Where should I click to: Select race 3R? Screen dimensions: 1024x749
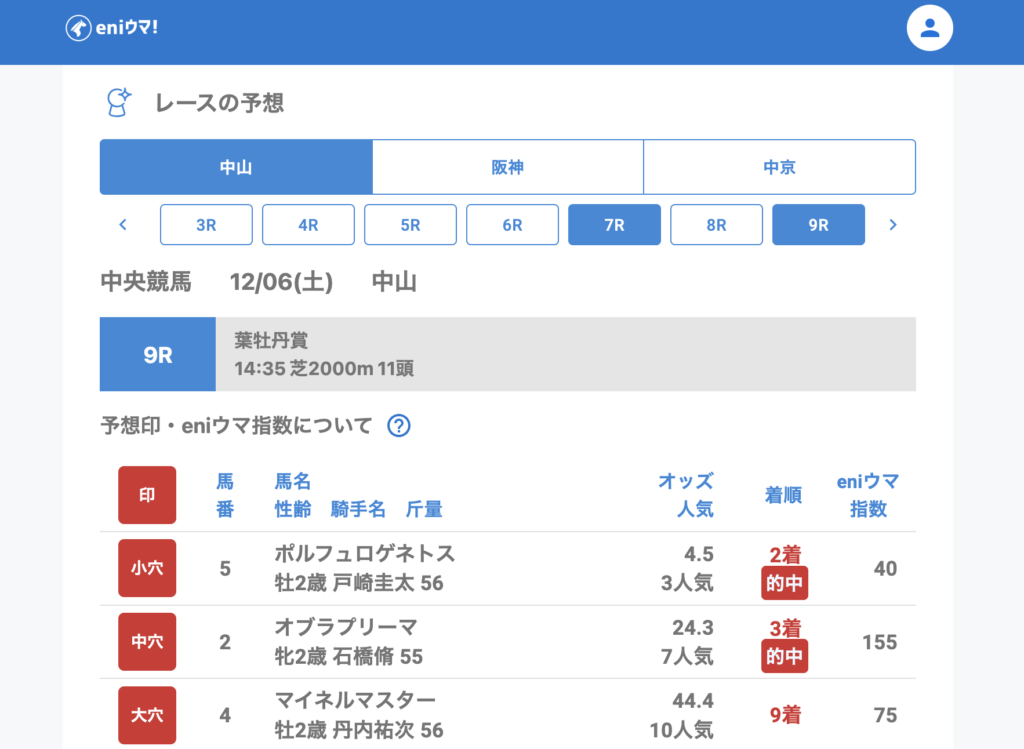point(206,225)
